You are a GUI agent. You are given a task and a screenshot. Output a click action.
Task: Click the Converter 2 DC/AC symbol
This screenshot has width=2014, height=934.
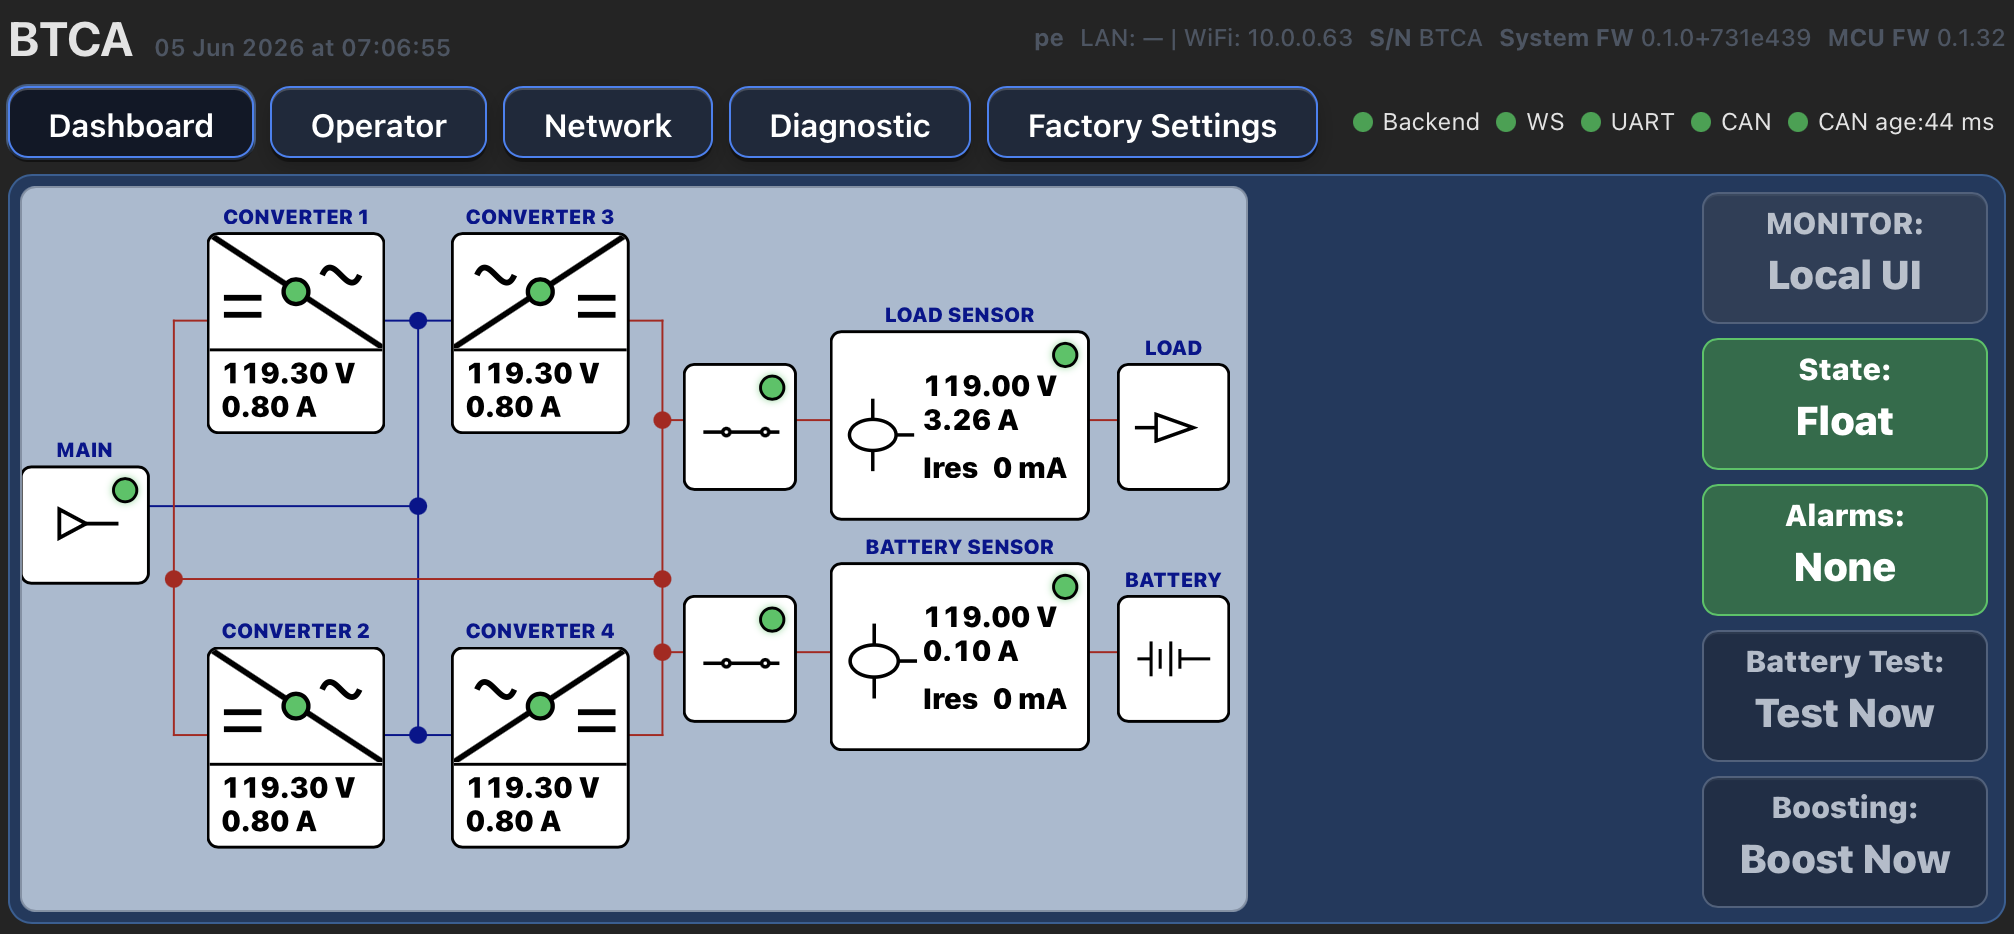(x=296, y=706)
